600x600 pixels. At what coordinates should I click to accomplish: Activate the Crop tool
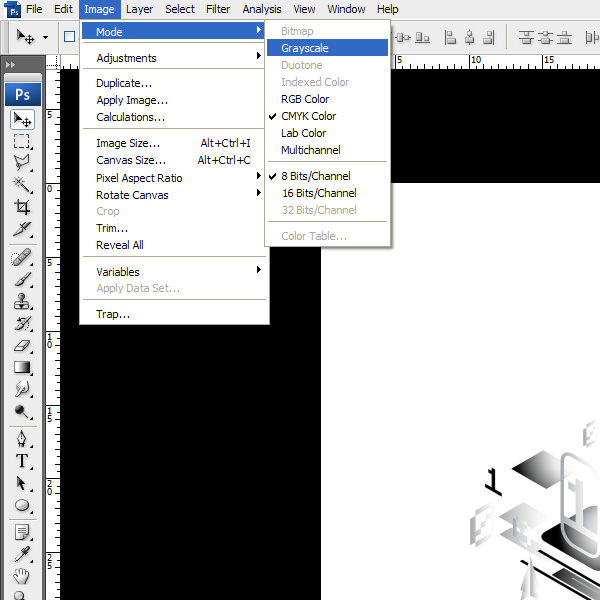pos(22,208)
